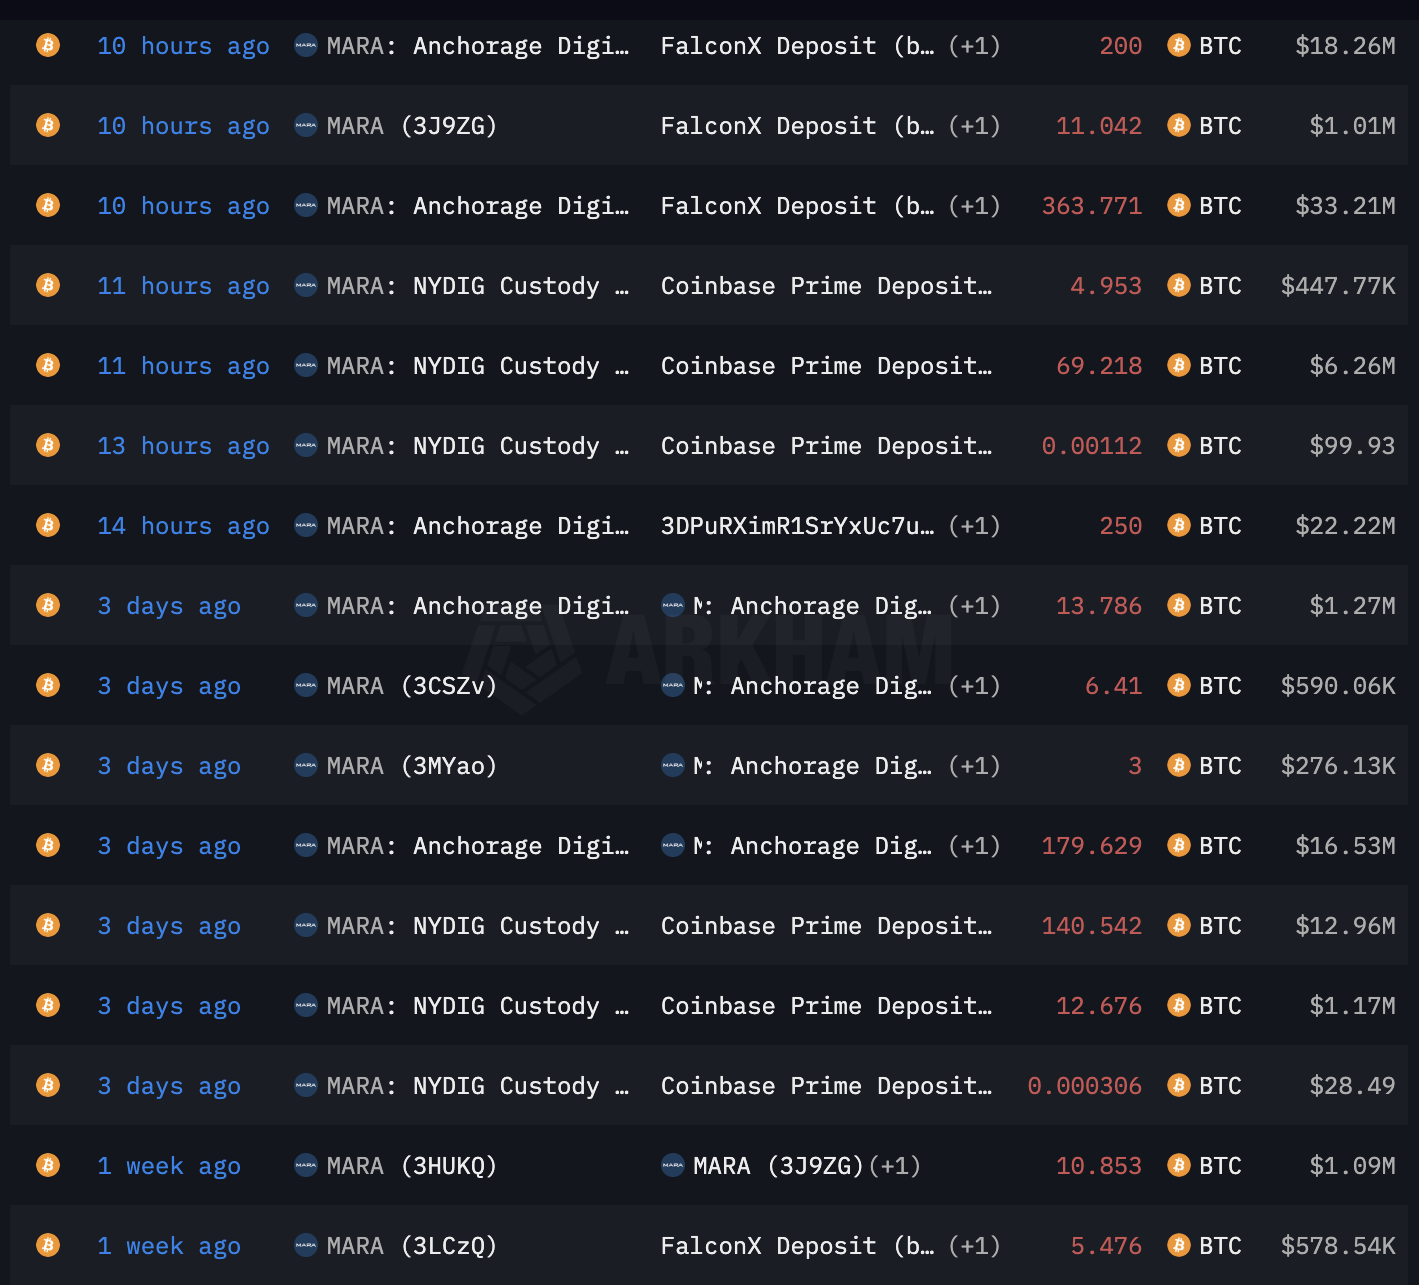Viewport: 1419px width, 1285px height.
Task: Click the MARA icon on the 14 hours ago row
Action: coord(306,525)
